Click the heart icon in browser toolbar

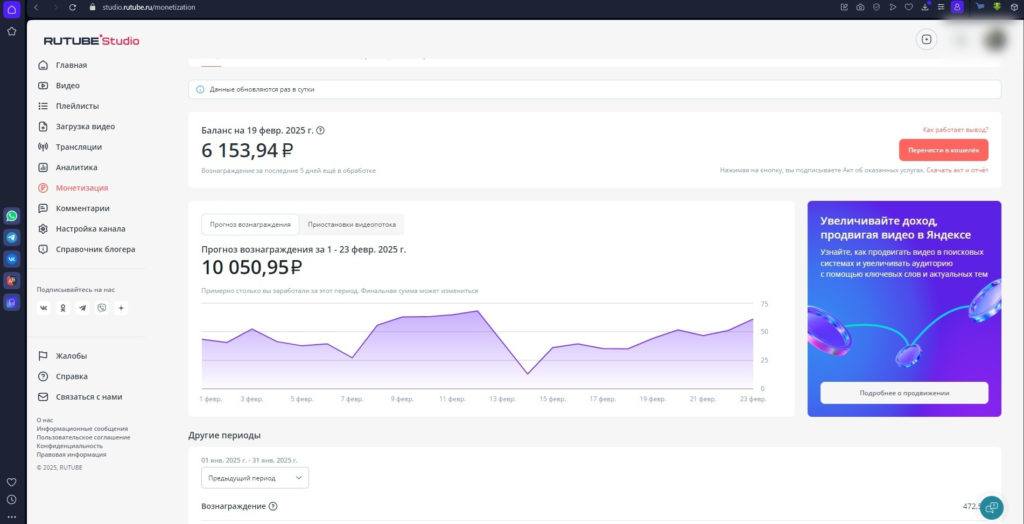pyautogui.click(x=908, y=7)
